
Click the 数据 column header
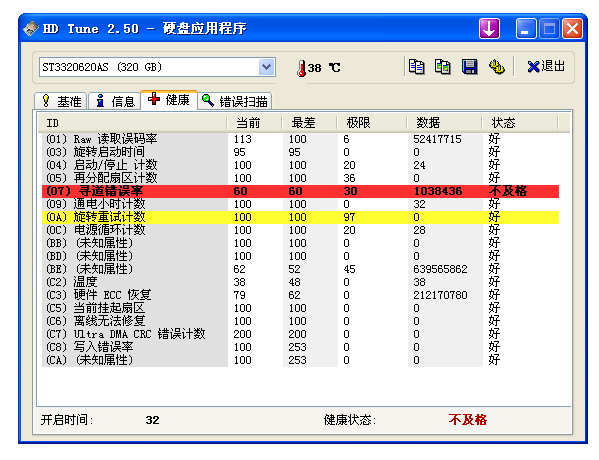(x=444, y=123)
